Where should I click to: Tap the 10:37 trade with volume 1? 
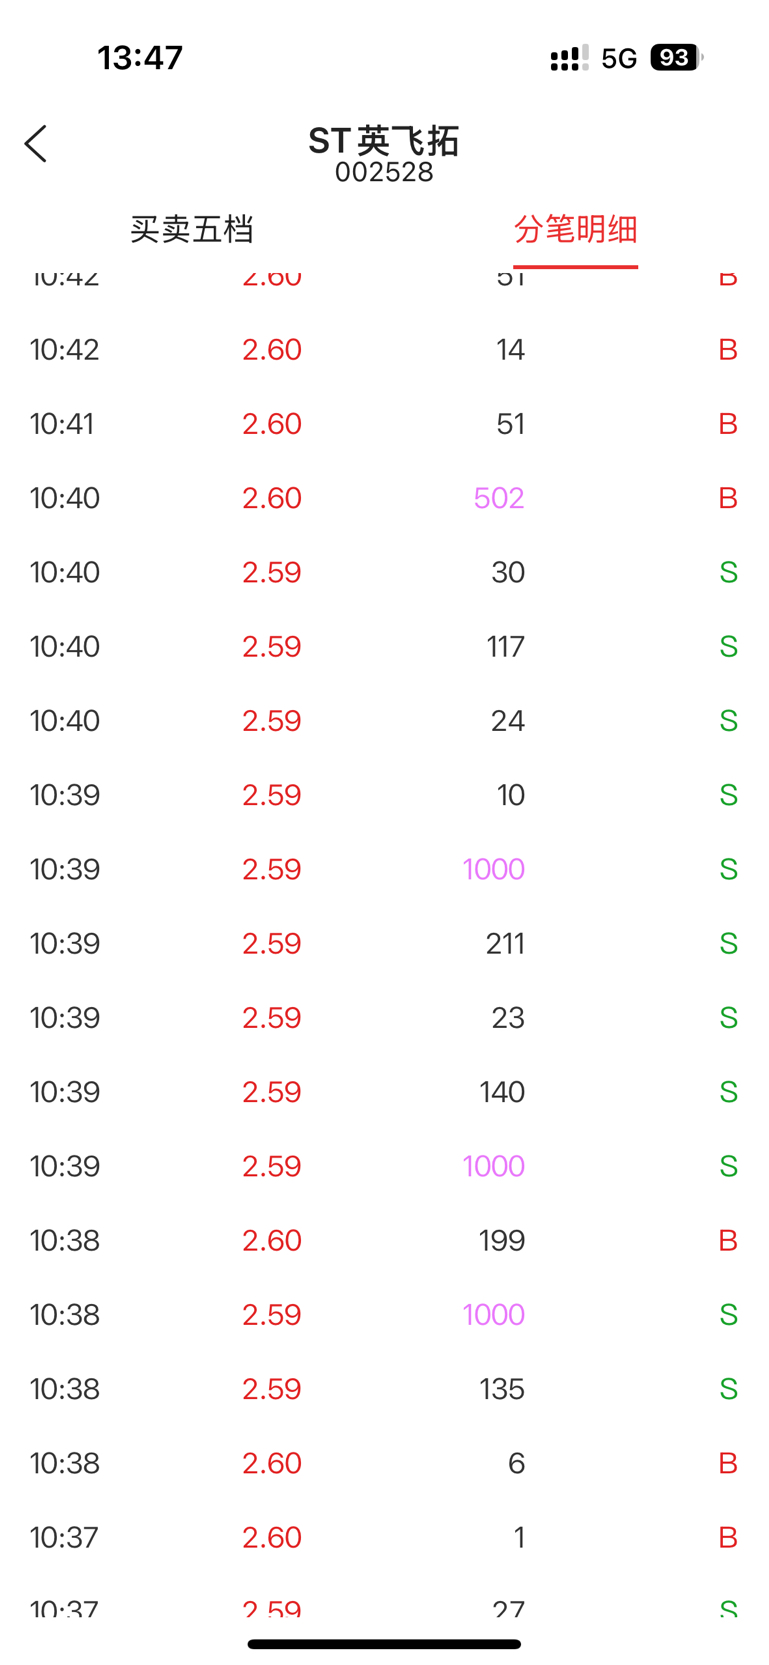tap(384, 1537)
